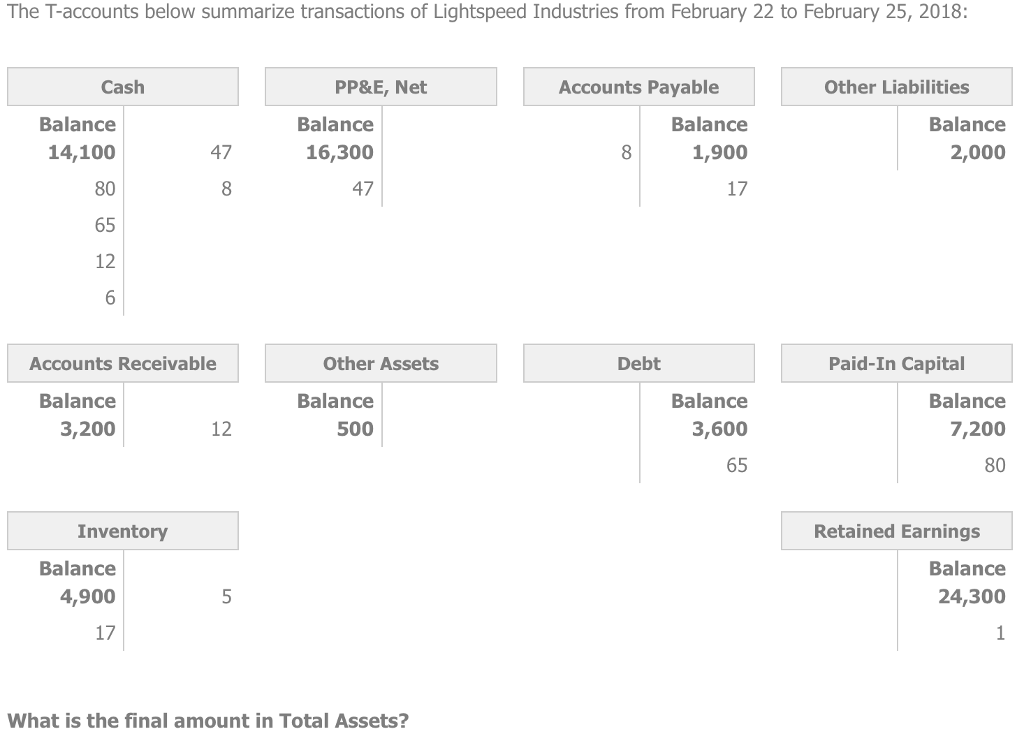Select the Cash balance 14,100
This screenshot has height=750, width=1024.
82,152
